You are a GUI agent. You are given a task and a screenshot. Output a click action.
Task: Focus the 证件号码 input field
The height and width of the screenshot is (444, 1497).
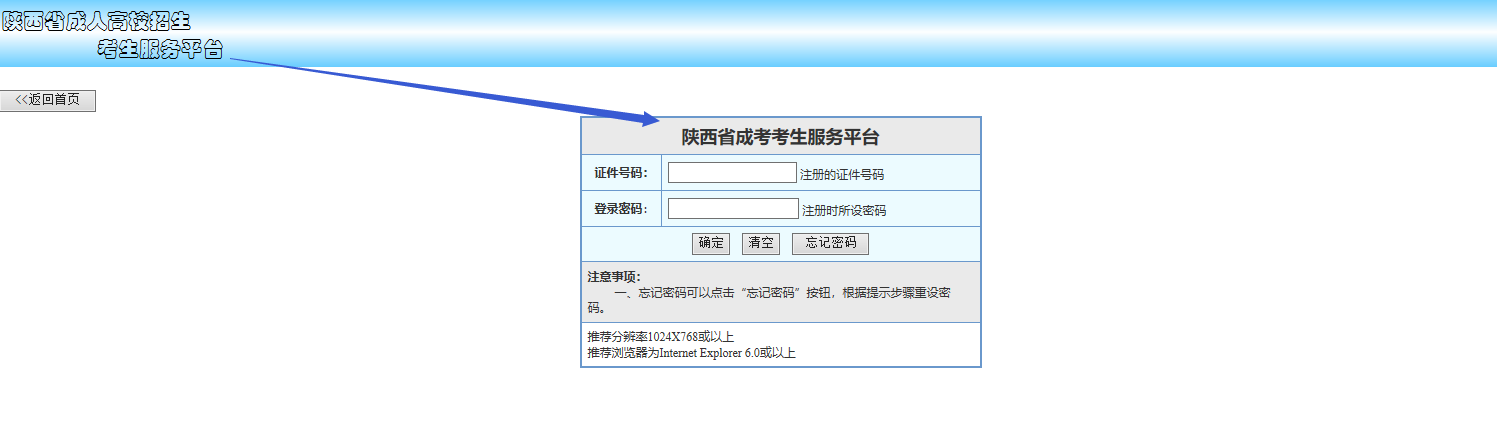(732, 173)
